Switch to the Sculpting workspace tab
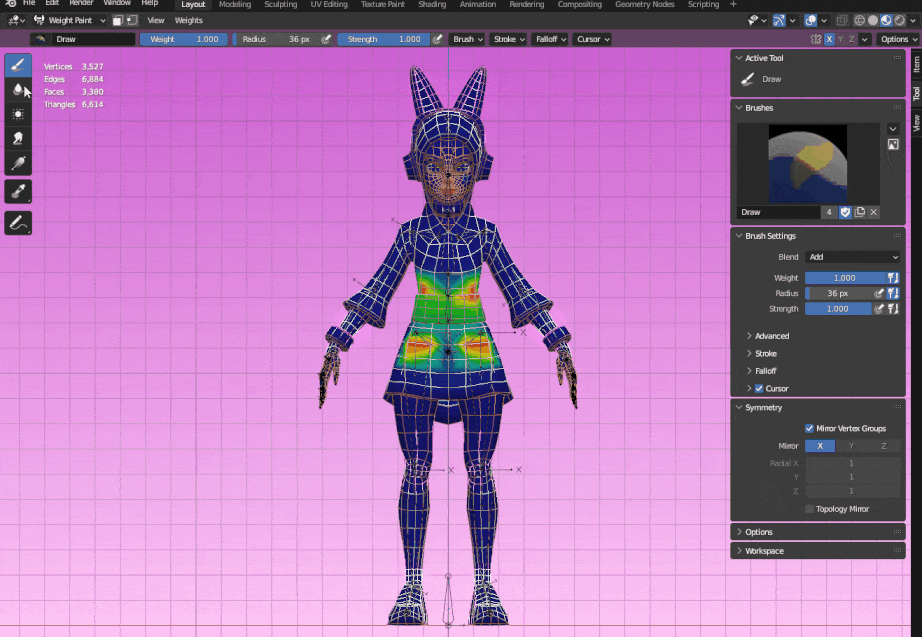This screenshot has width=922, height=637. (x=280, y=5)
